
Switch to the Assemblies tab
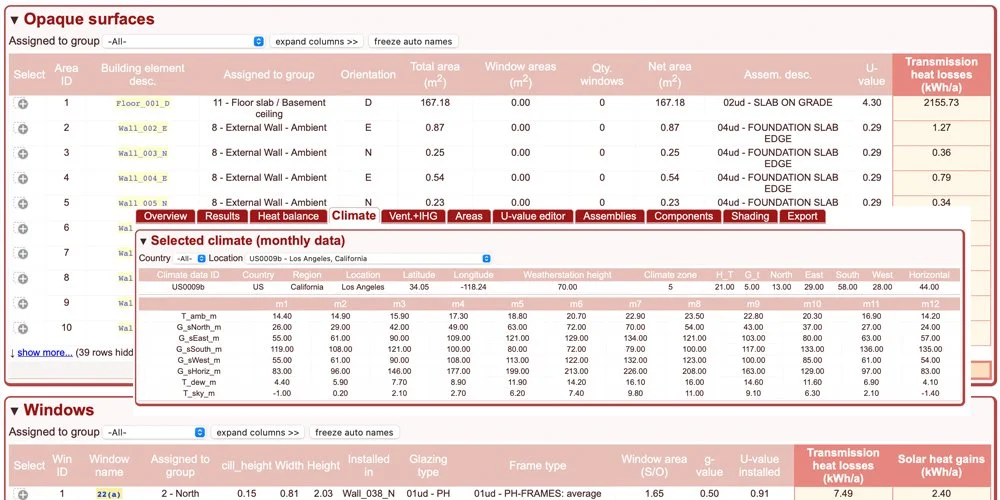tap(609, 216)
